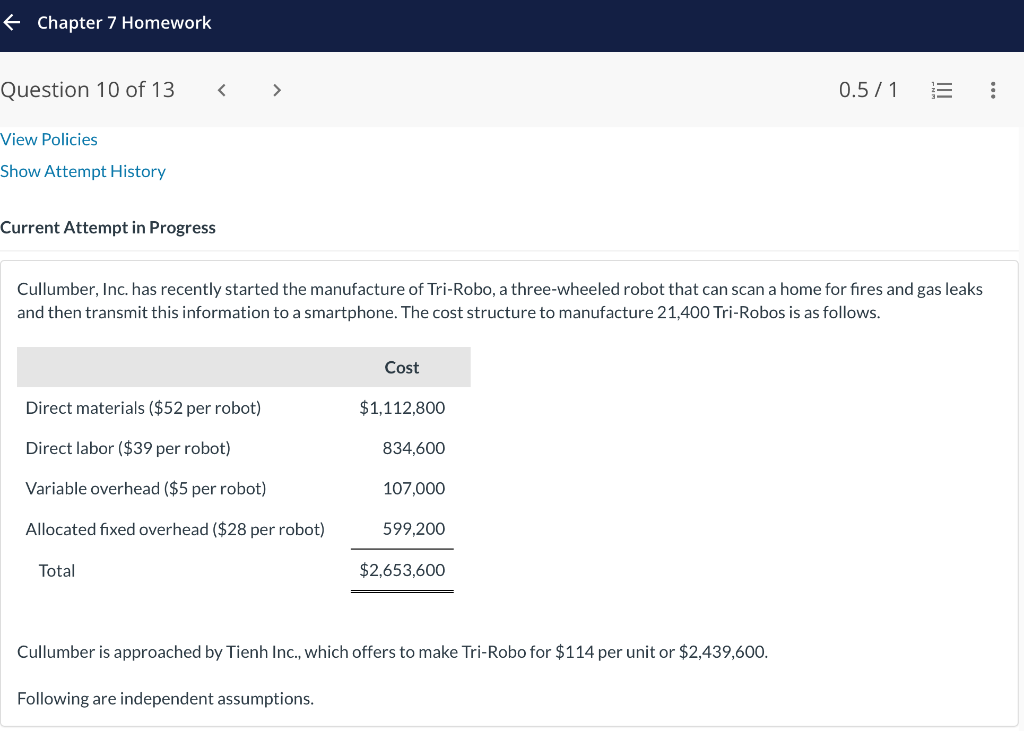The height and width of the screenshot is (731, 1024).
Task: Select the 107,000 cost value
Action: pos(414,489)
